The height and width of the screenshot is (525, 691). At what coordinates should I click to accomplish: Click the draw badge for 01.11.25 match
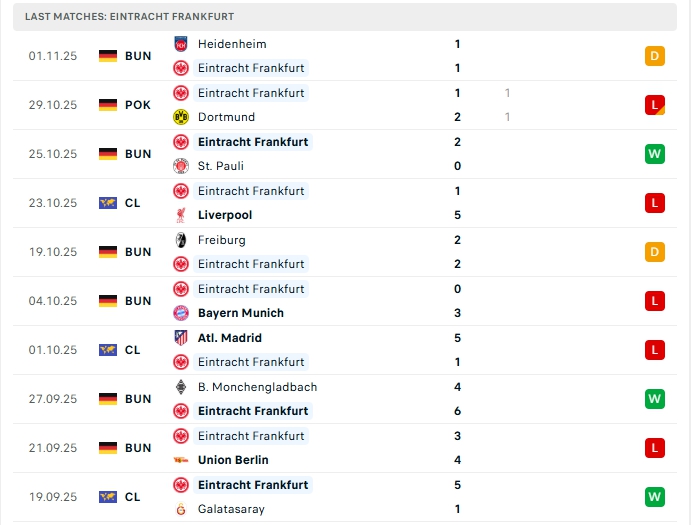click(x=655, y=56)
